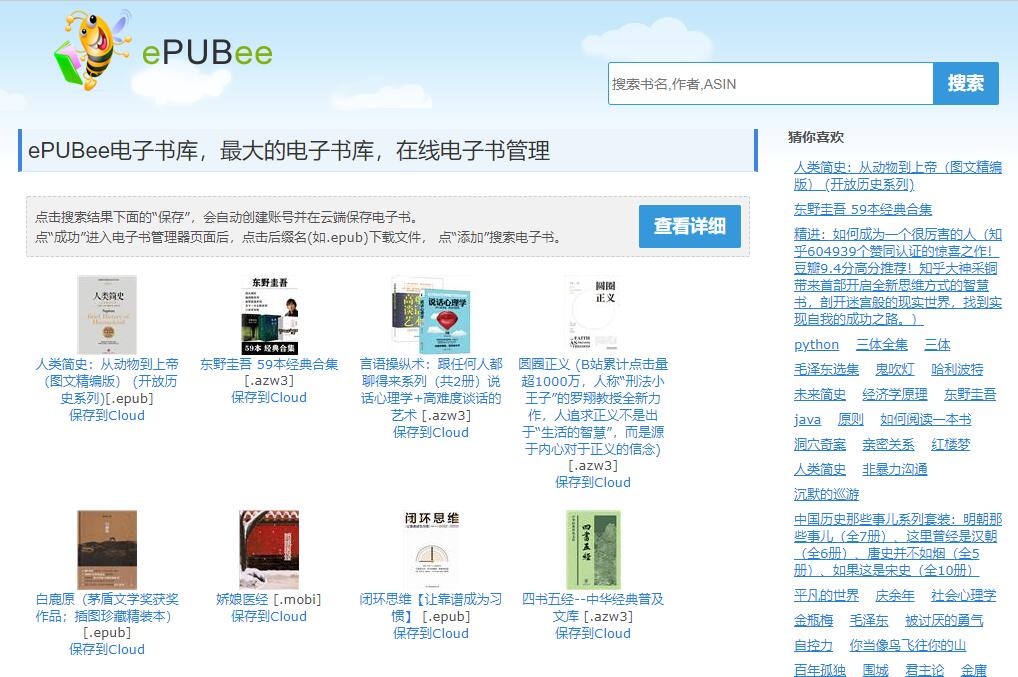Image resolution: width=1018 pixels, height=677 pixels.
Task: Save 东野圭吾 59本经典合集 to Cloud
Action: coord(269,397)
